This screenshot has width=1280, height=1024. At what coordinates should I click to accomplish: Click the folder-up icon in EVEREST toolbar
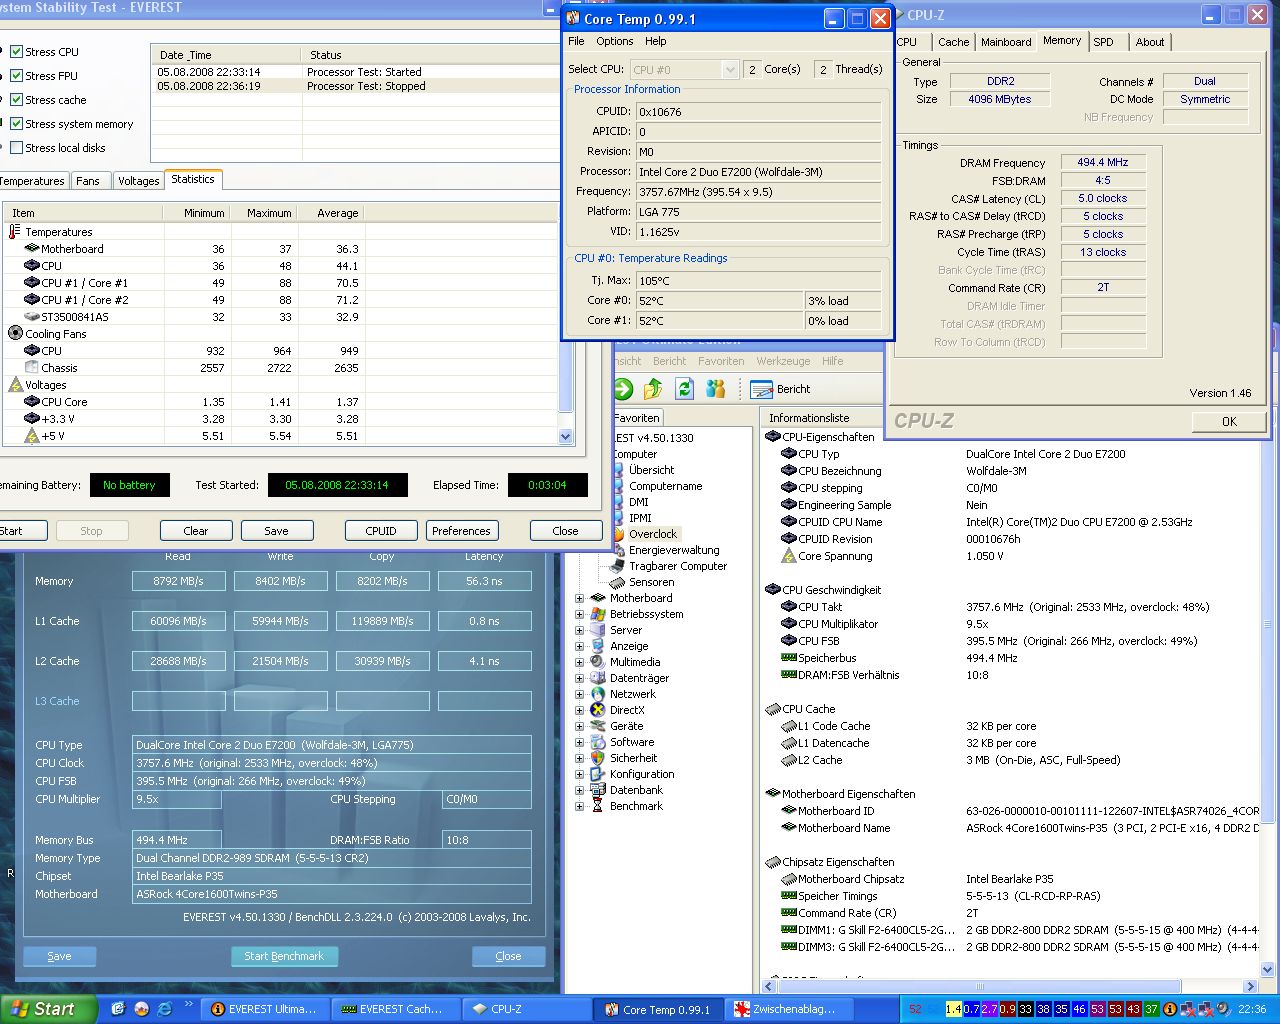tap(653, 389)
